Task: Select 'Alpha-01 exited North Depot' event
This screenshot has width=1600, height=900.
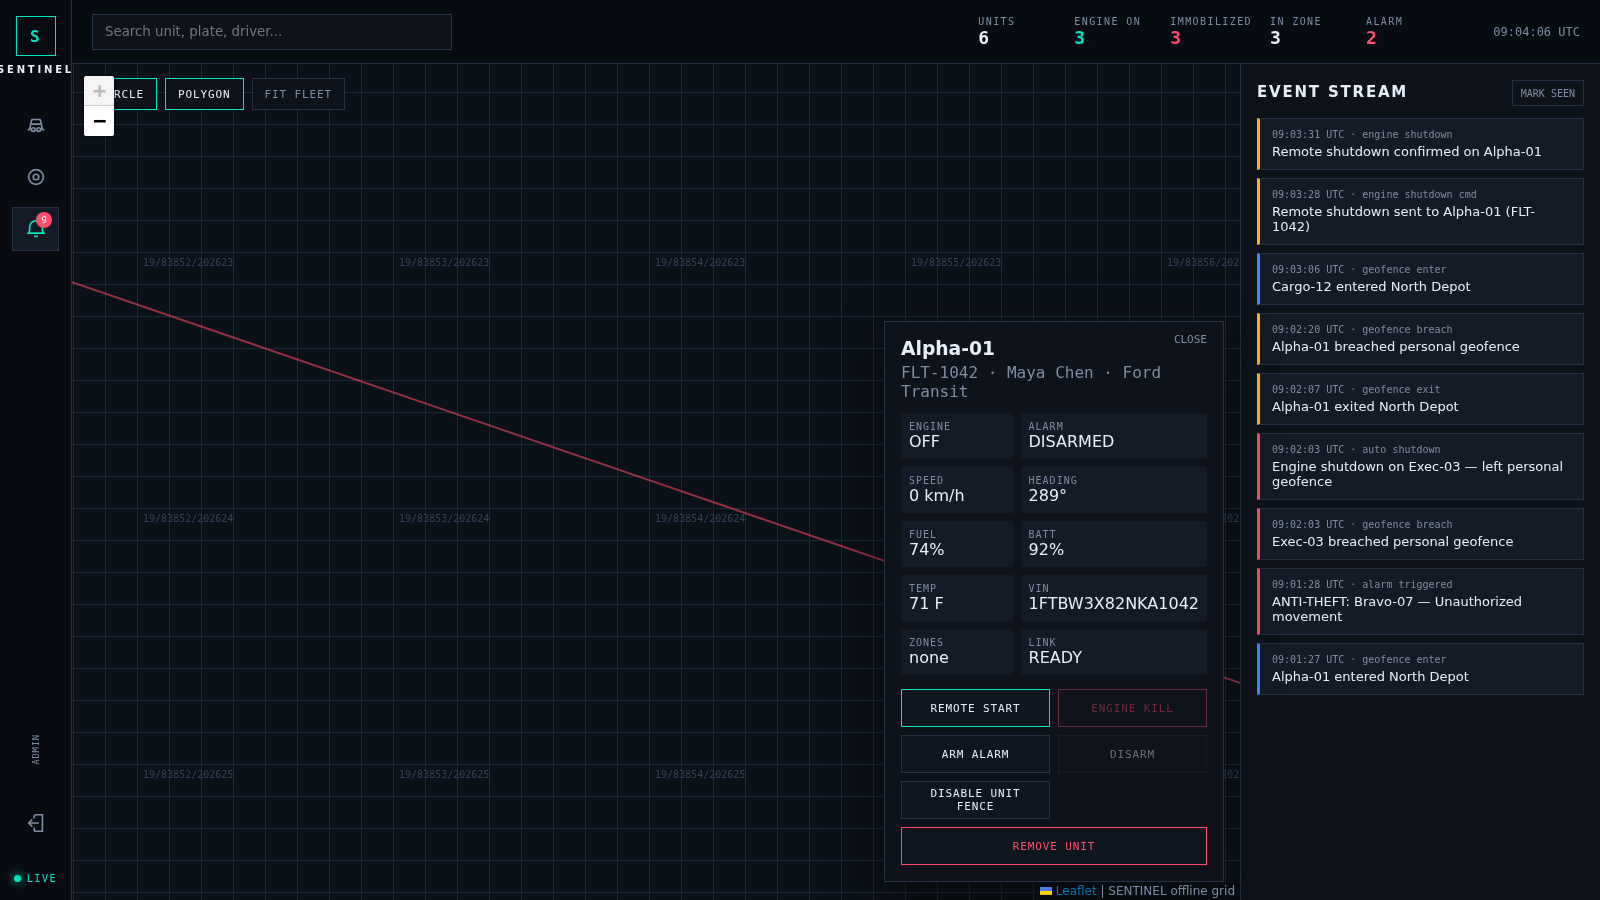Action: coord(1420,399)
